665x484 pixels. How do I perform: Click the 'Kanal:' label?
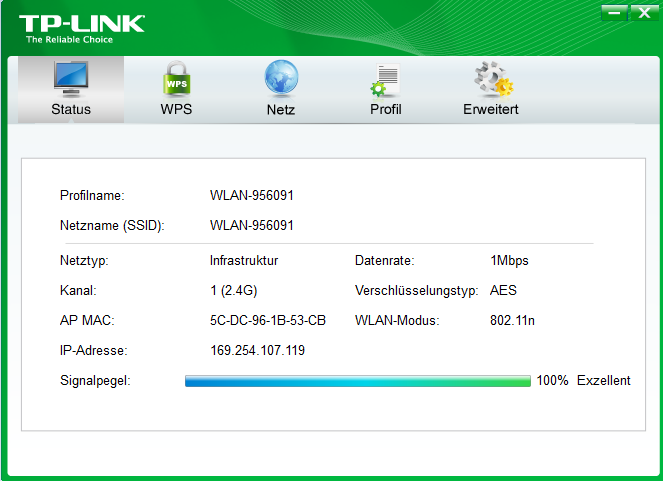point(78,291)
